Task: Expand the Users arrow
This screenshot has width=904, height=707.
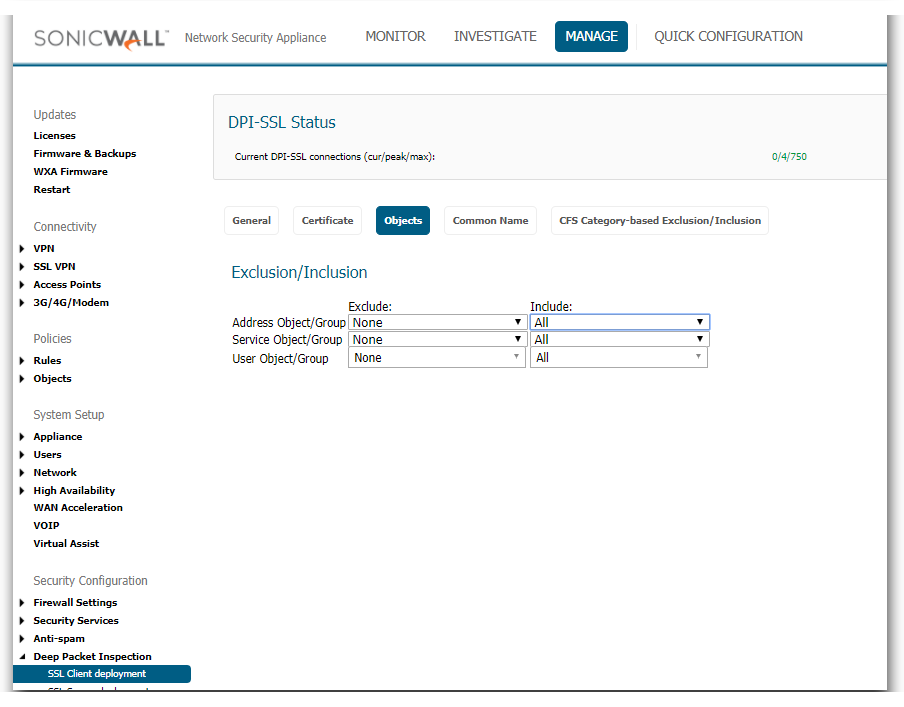Action: pyautogui.click(x=22, y=454)
